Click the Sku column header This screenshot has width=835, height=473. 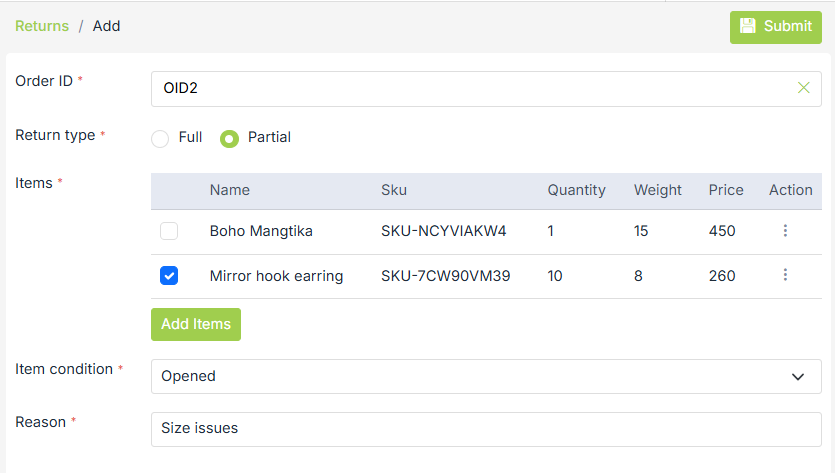[394, 190]
